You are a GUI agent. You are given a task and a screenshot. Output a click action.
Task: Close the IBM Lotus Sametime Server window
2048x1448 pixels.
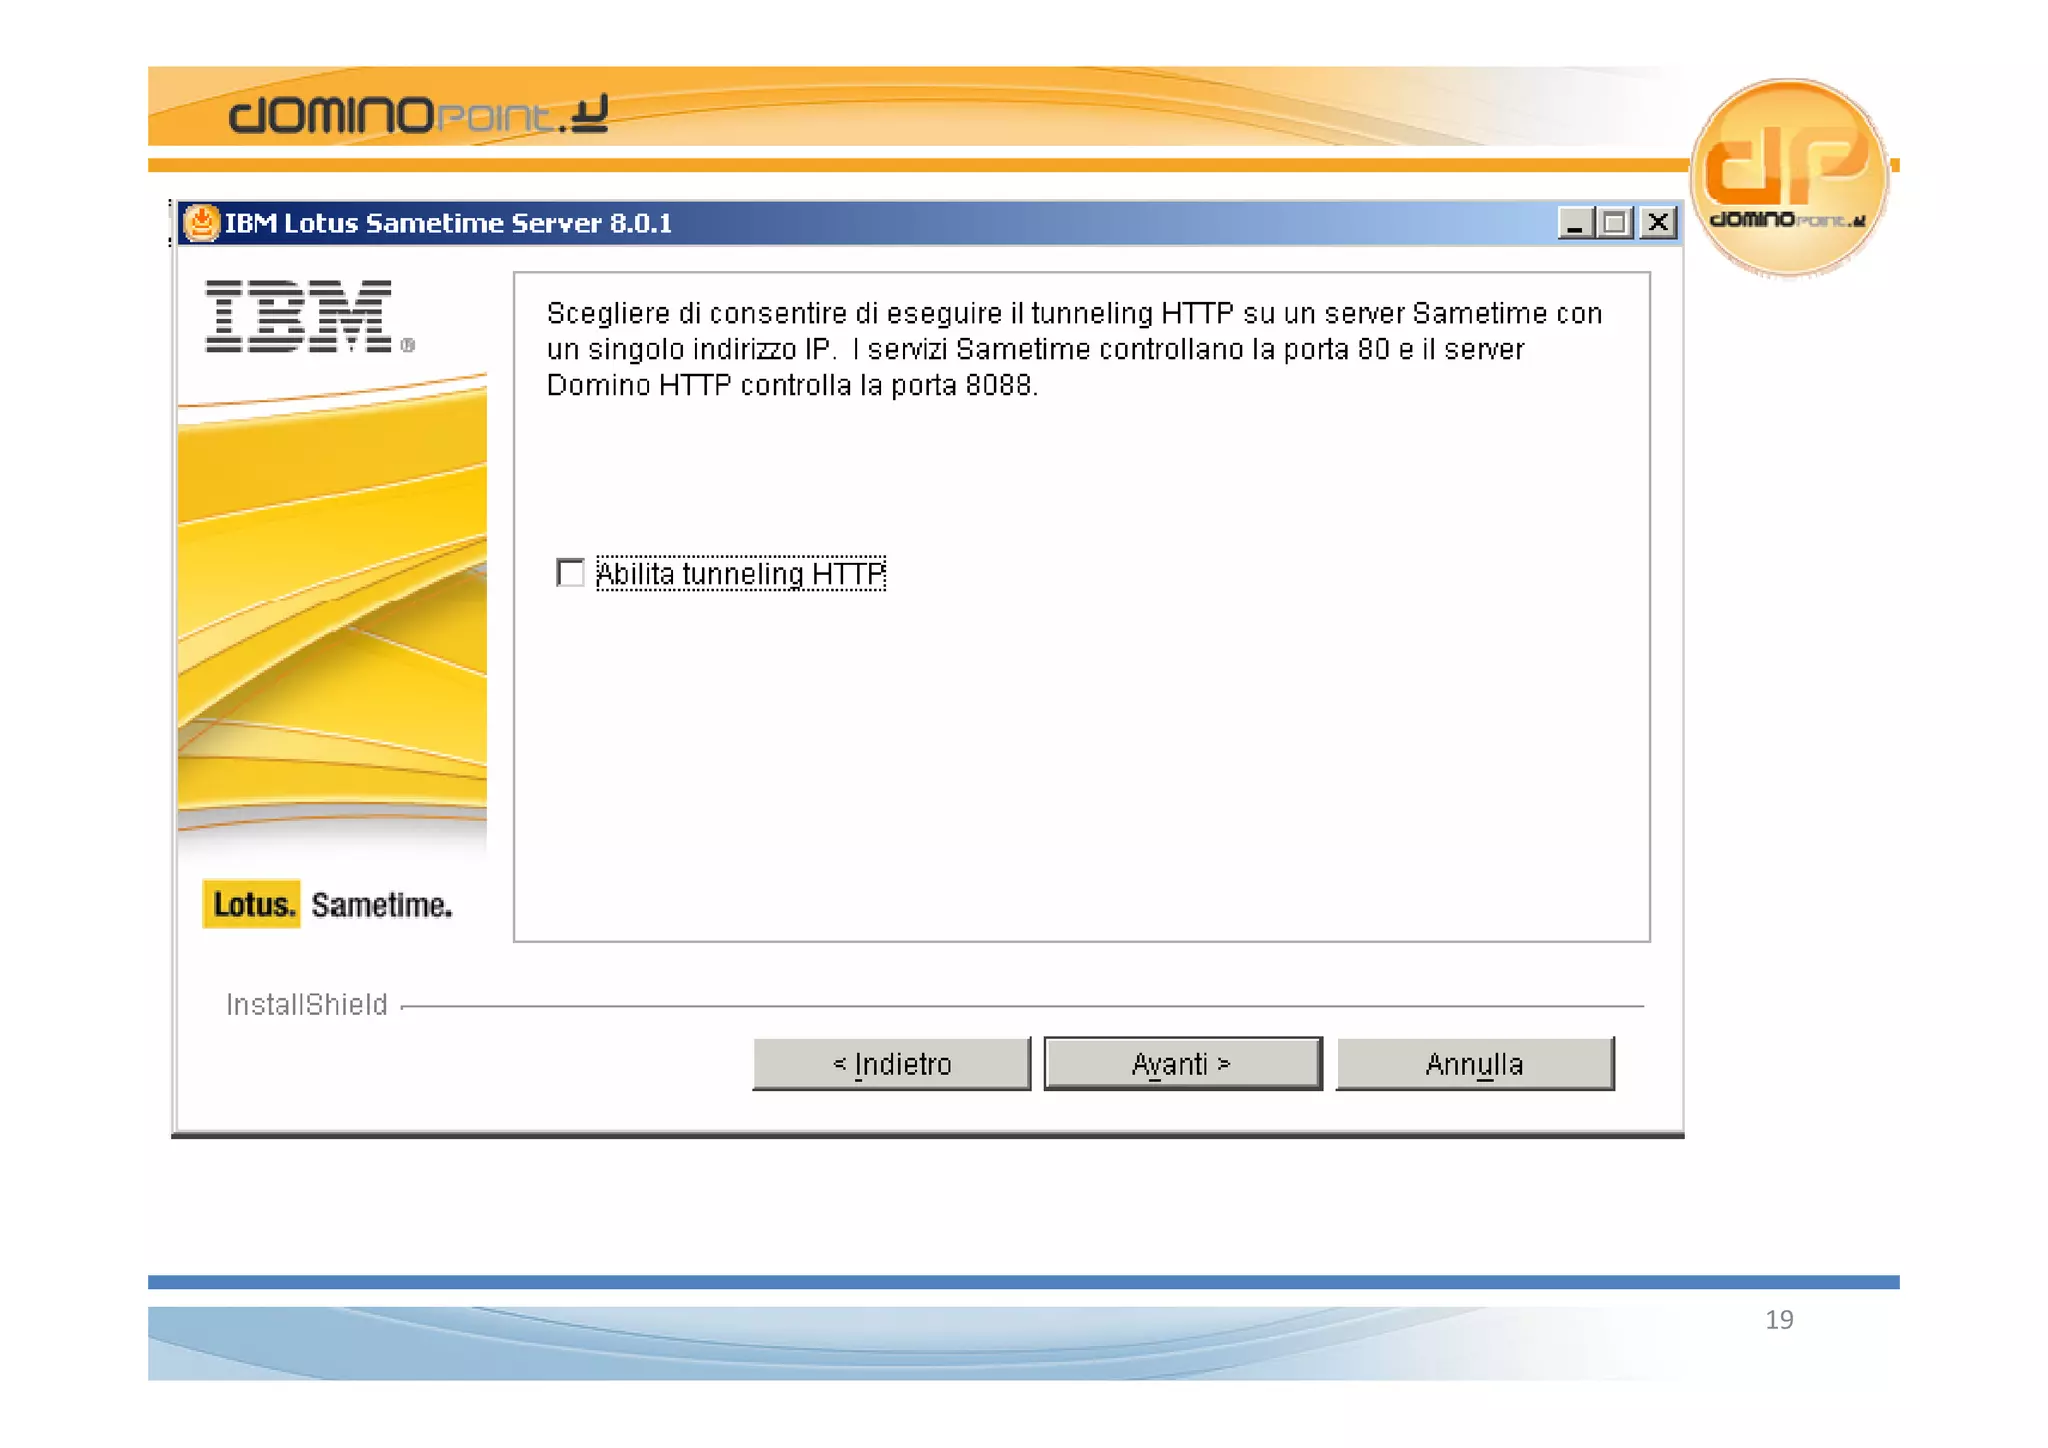(1658, 222)
